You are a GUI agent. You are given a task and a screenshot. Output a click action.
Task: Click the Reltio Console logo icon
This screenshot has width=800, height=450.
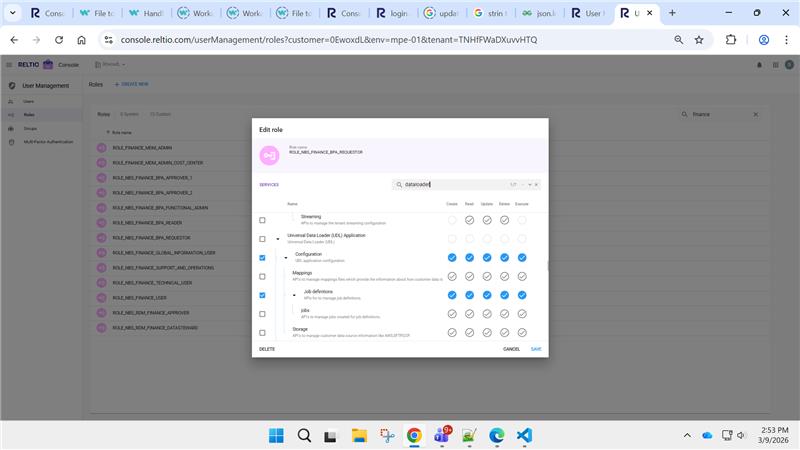pos(48,64)
